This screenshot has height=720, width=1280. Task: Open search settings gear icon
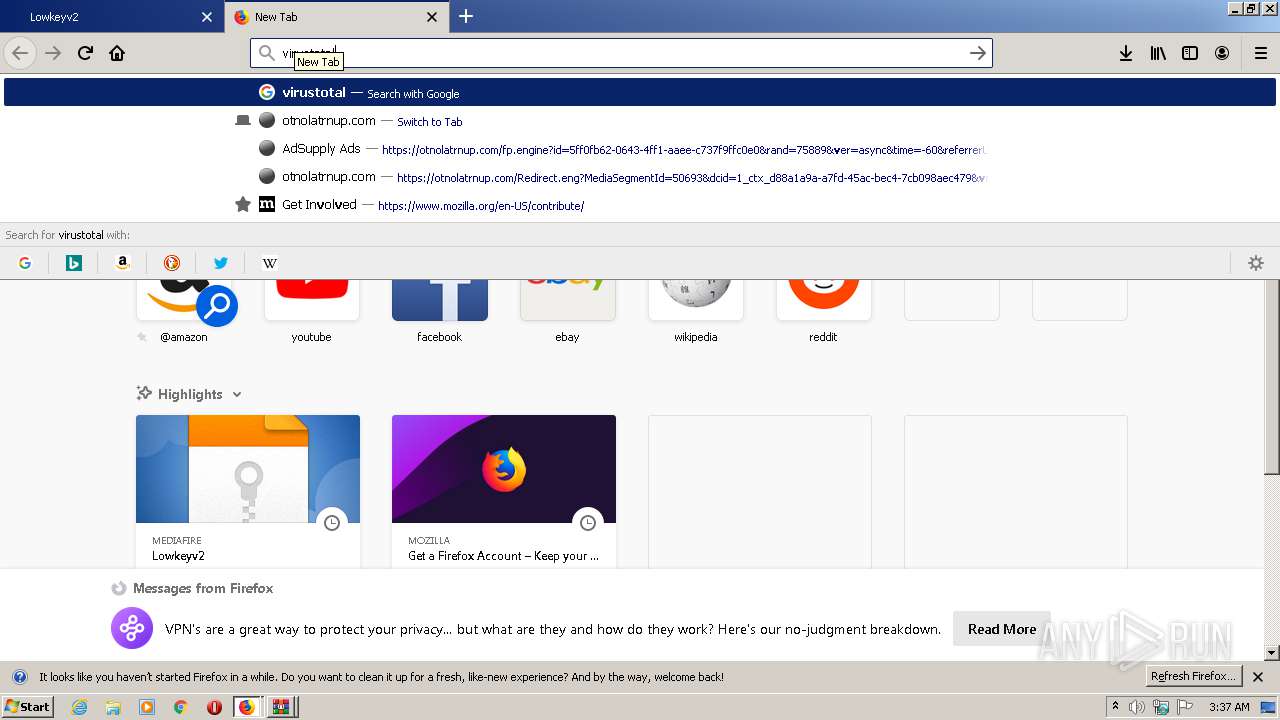(x=1256, y=263)
